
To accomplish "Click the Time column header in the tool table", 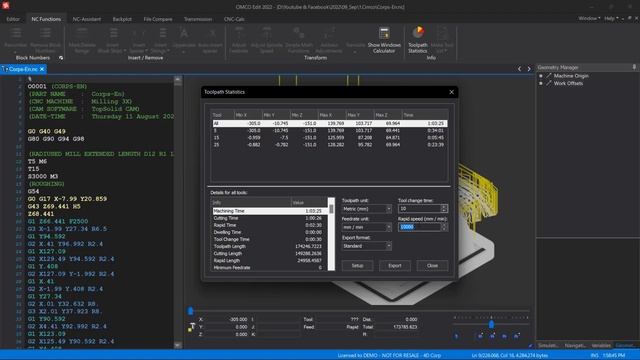I will tap(424, 115).
